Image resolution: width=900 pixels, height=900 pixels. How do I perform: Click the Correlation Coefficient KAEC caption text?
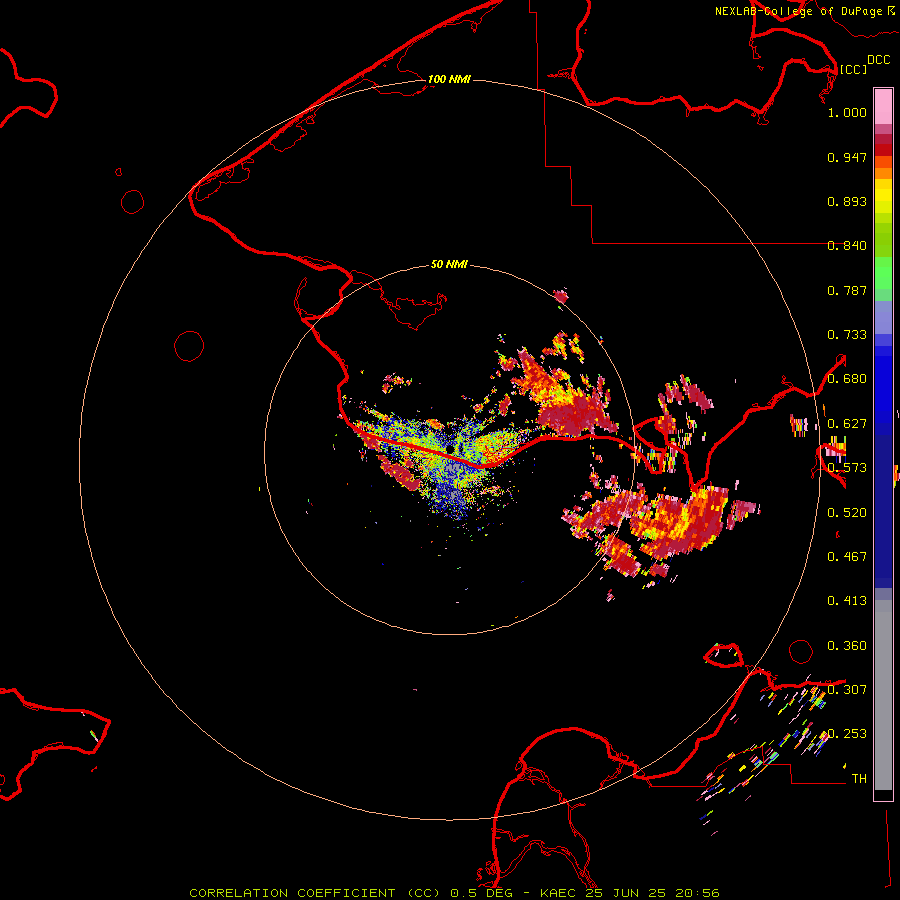click(454, 893)
